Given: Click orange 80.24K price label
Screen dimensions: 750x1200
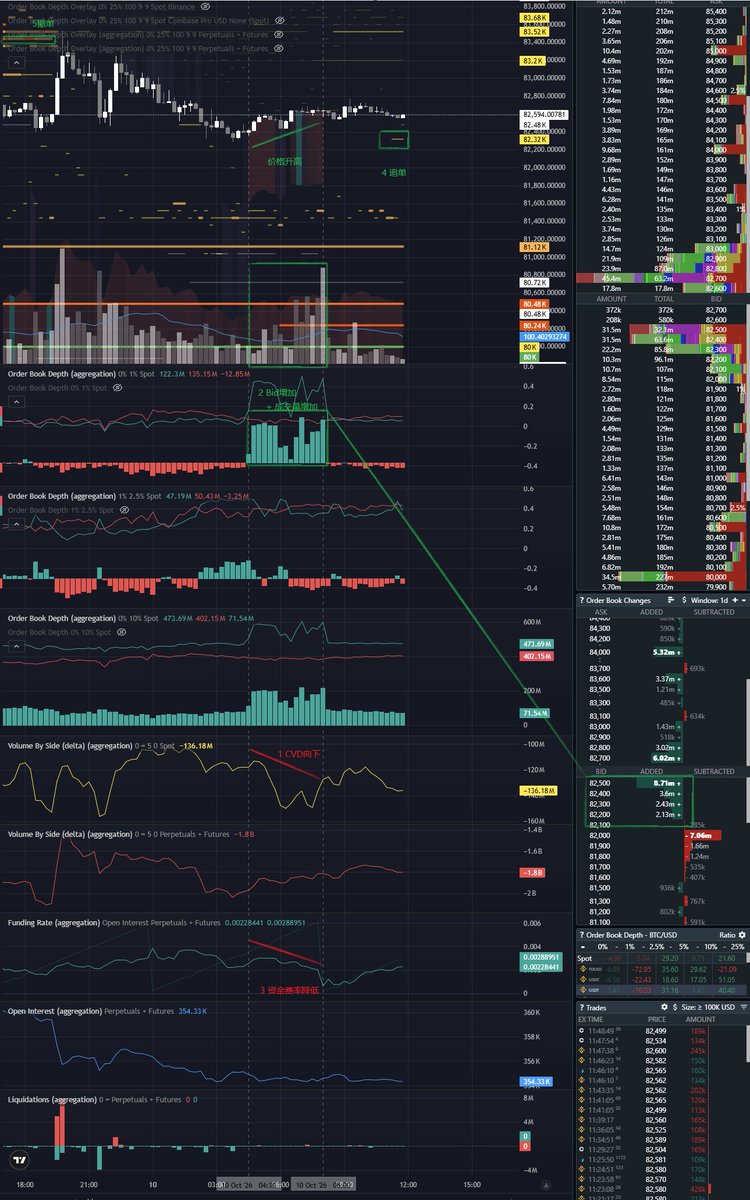Looking at the screenshot, I should (x=535, y=326).
